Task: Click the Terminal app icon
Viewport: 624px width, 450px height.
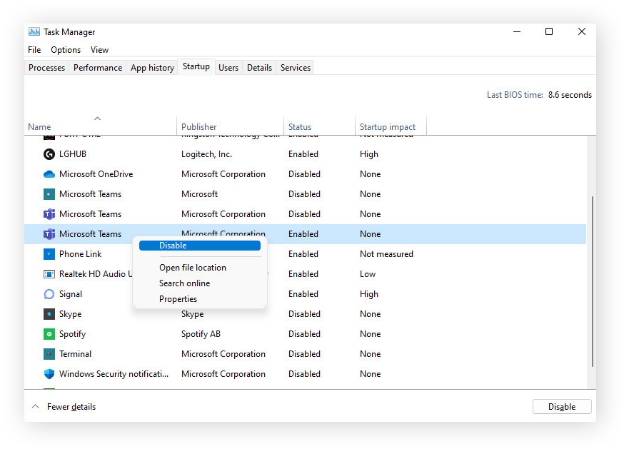Action: [x=49, y=354]
